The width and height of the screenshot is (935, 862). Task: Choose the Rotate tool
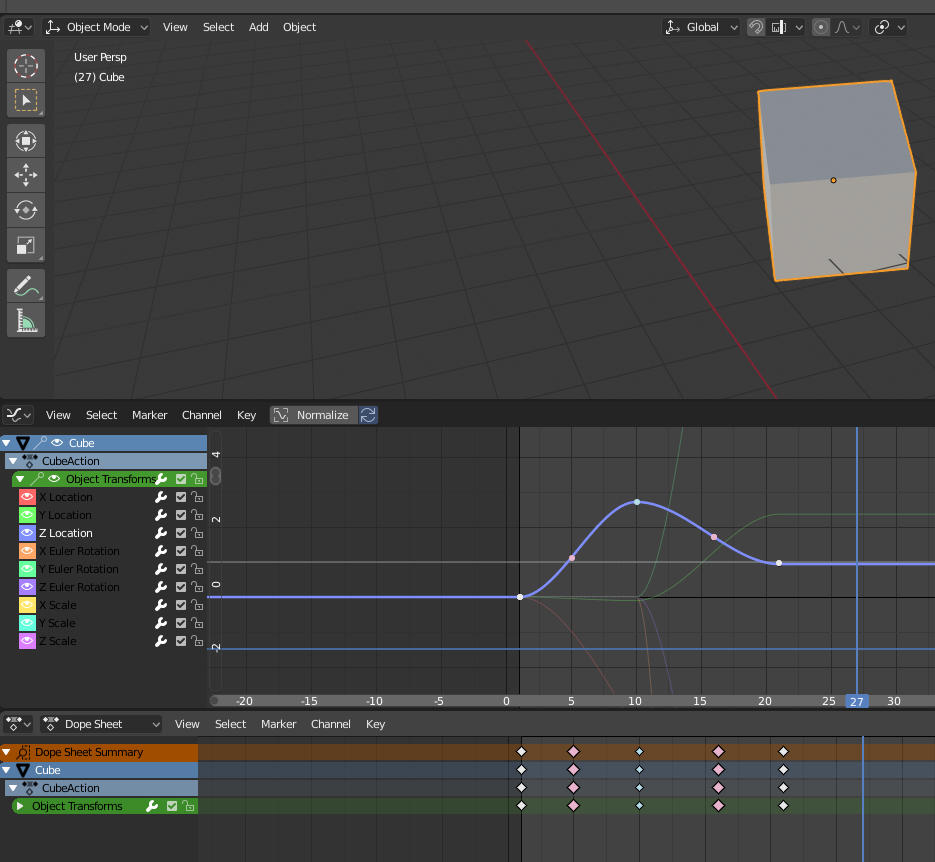(26, 210)
